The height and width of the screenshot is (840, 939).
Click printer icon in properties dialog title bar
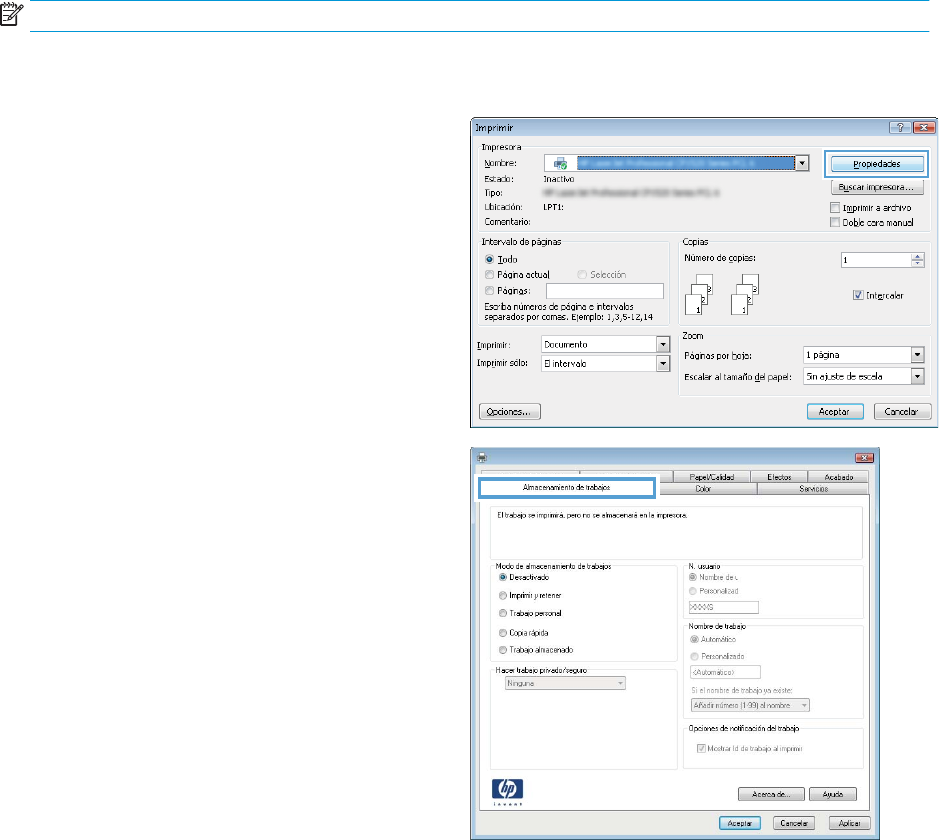point(482,458)
